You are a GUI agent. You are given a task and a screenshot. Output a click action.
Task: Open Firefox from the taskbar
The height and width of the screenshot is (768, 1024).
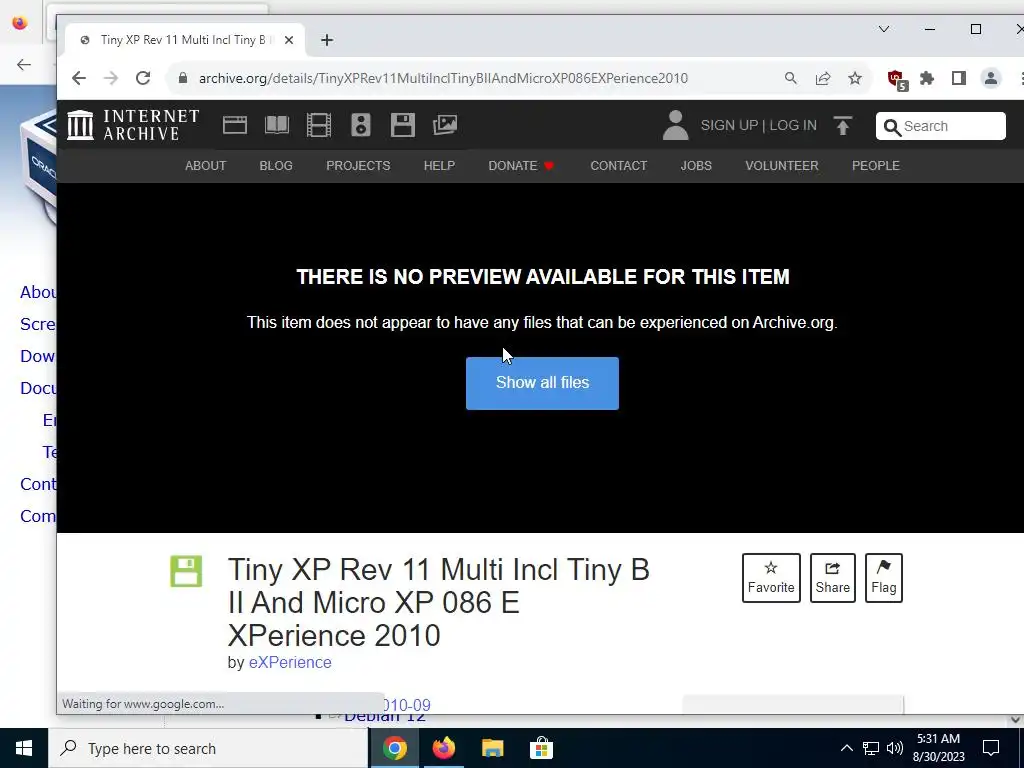444,748
